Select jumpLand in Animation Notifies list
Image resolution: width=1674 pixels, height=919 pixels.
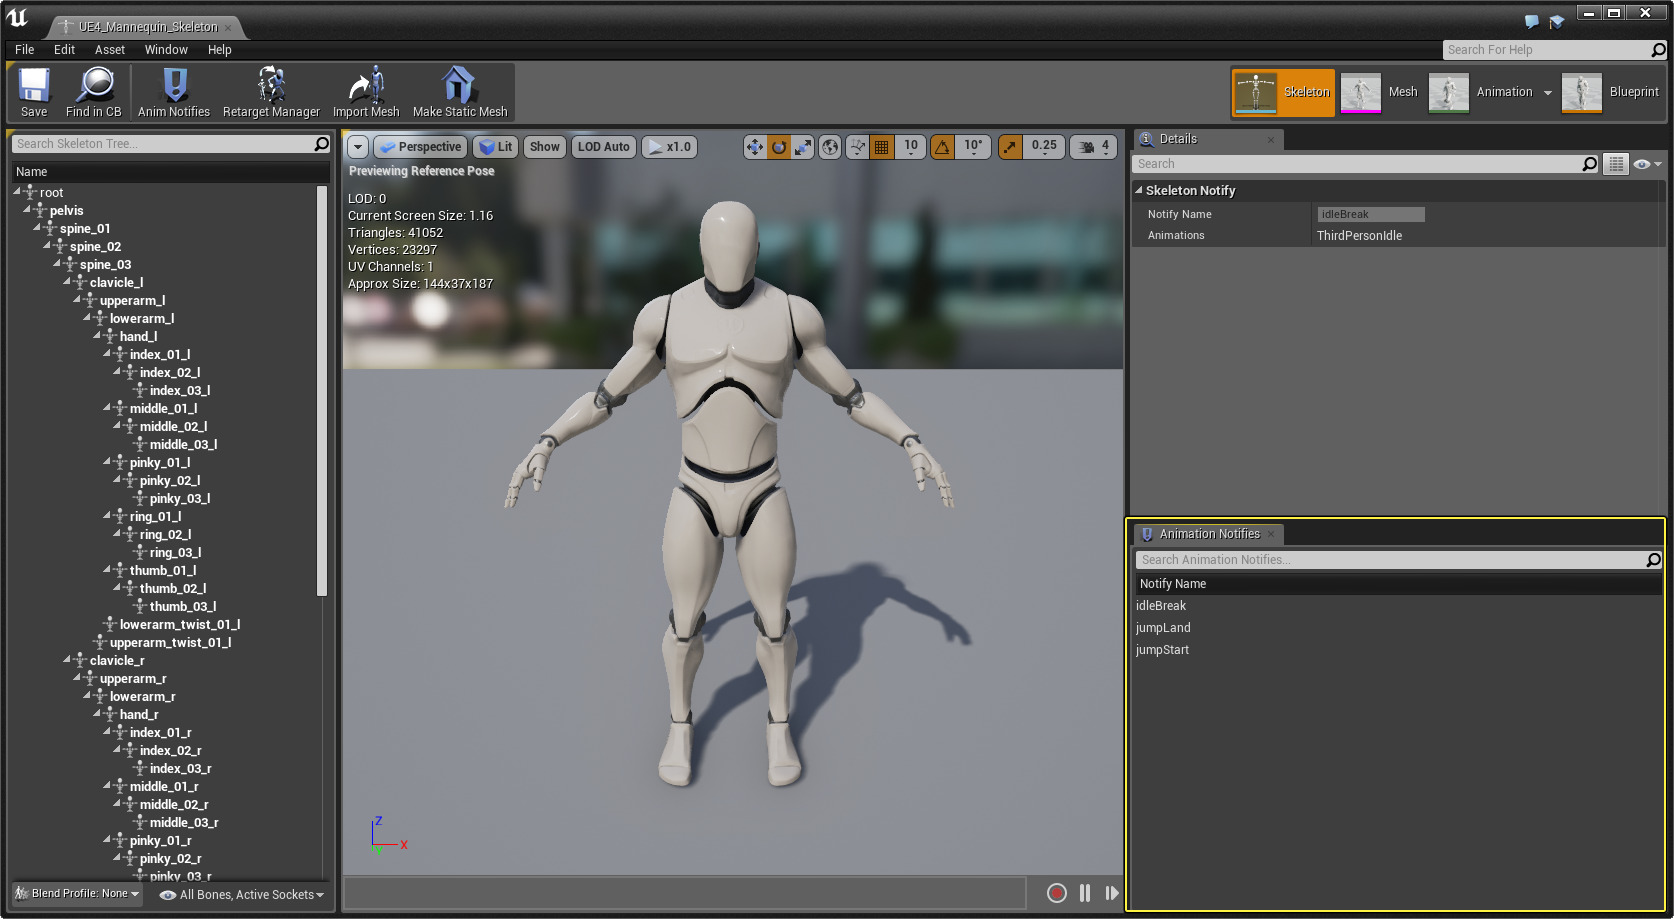1163,628
